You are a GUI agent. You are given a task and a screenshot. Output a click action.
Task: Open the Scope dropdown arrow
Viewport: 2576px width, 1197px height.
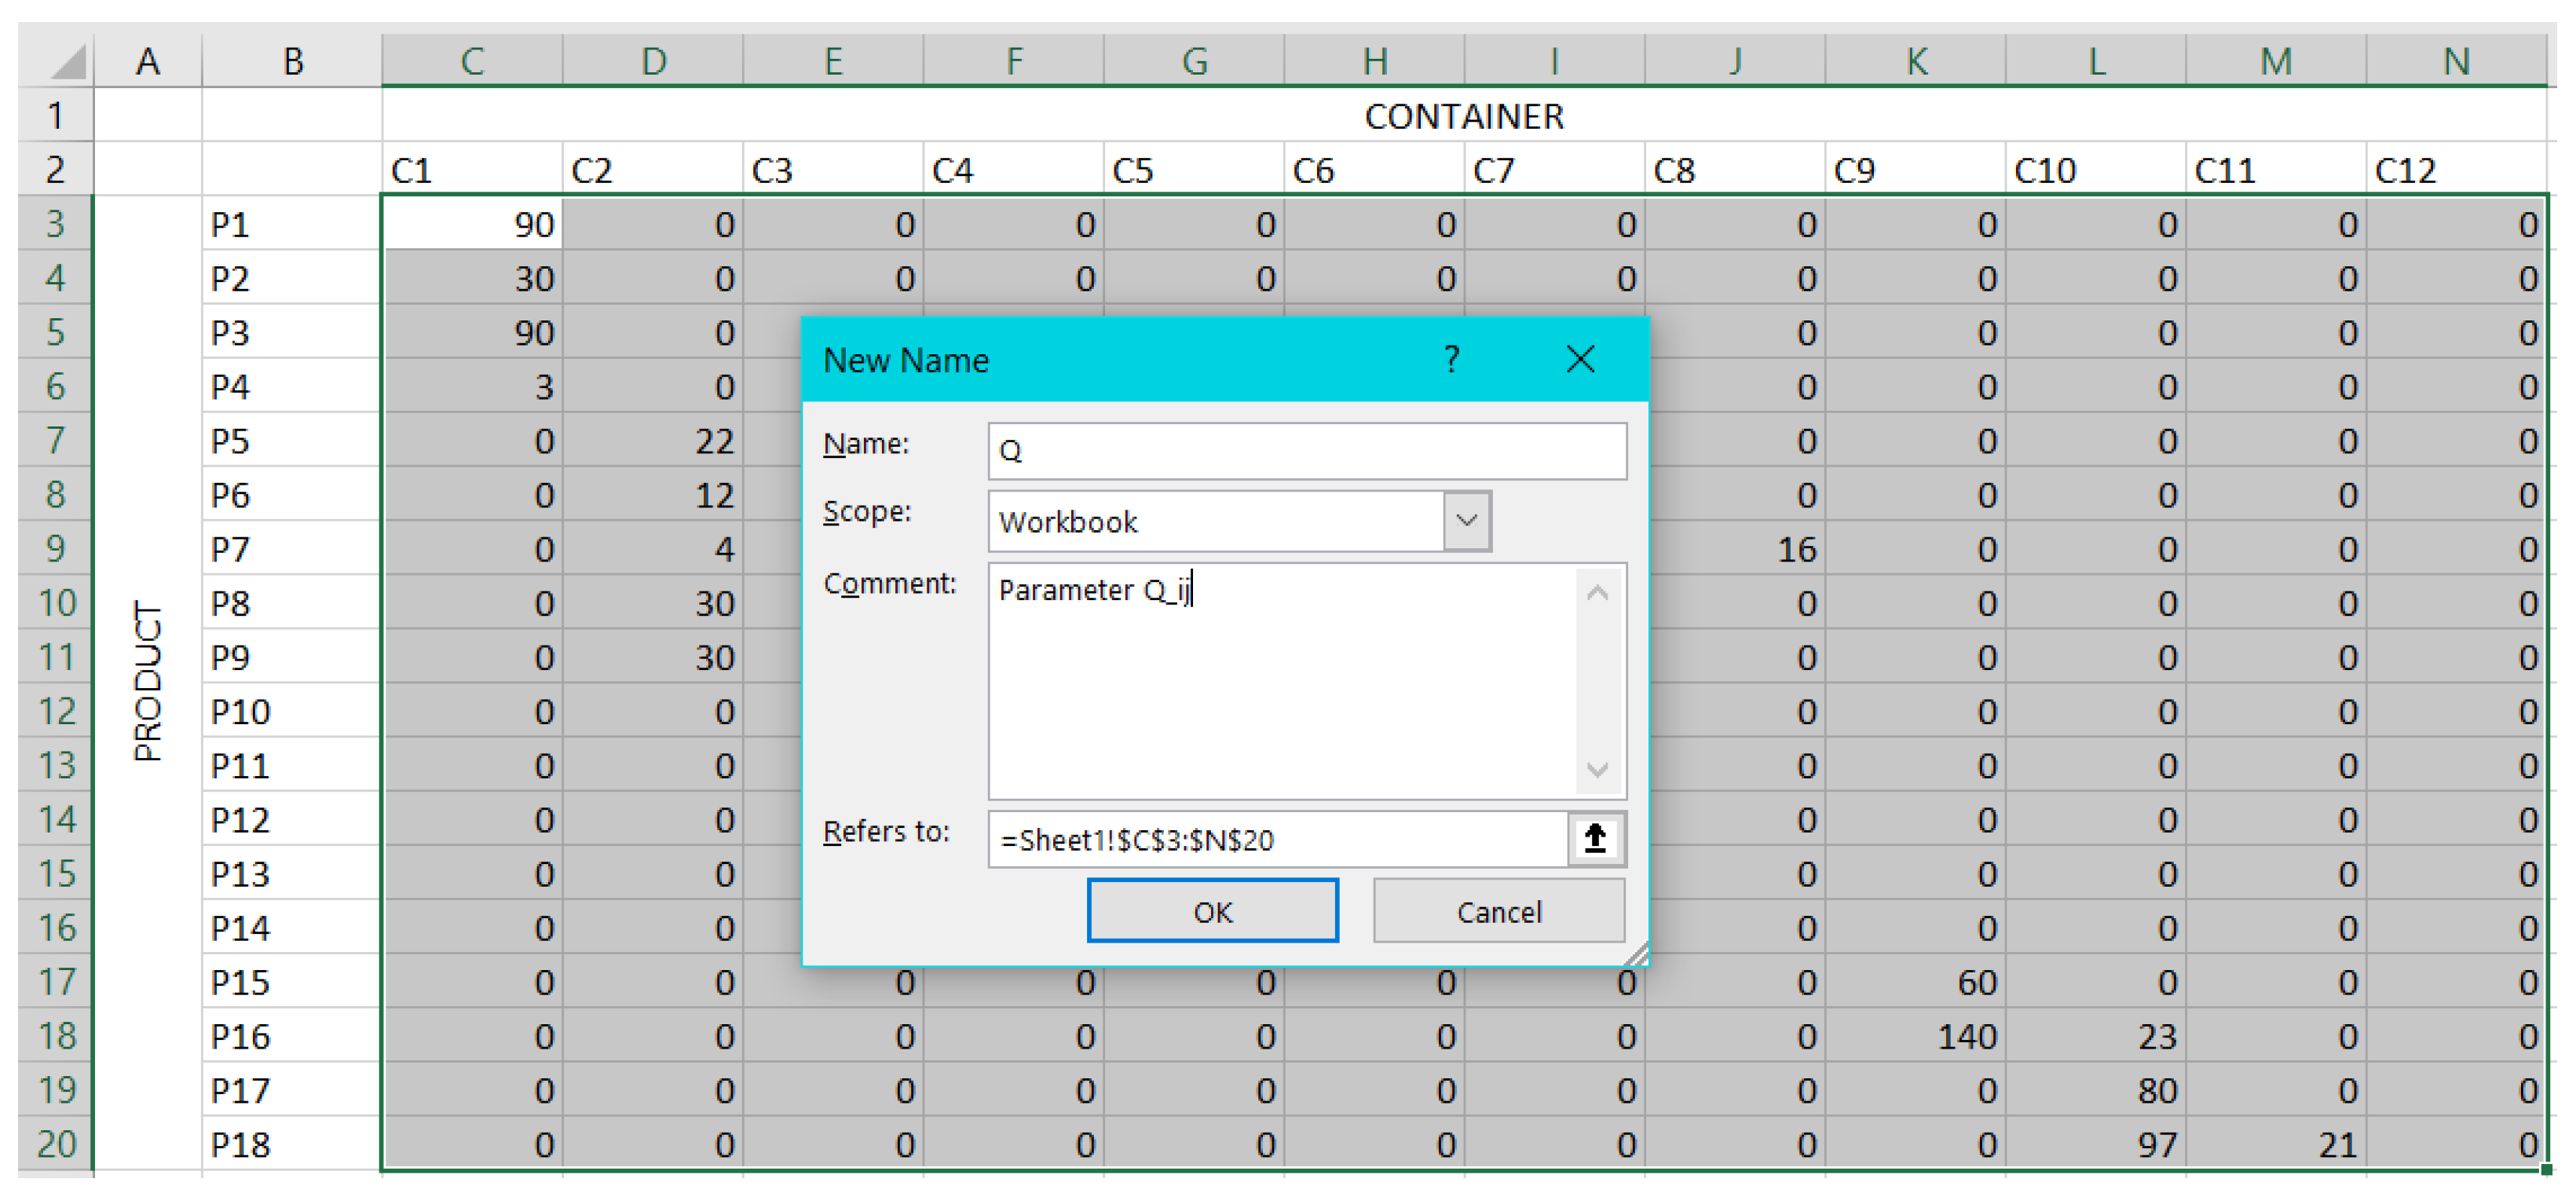(1466, 521)
